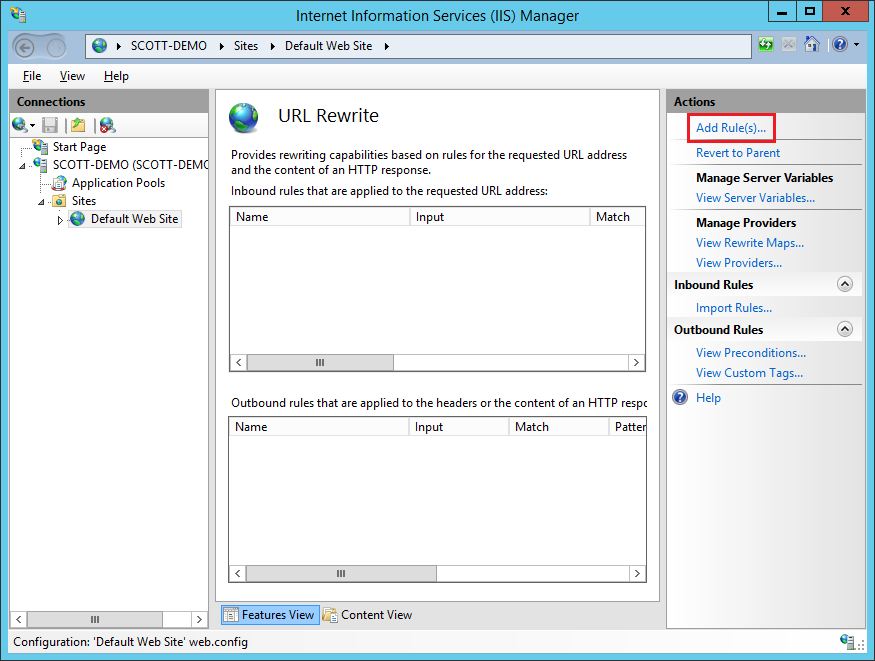Open the Help icon dropdown arrow
The image size is (875, 661).
click(857, 44)
